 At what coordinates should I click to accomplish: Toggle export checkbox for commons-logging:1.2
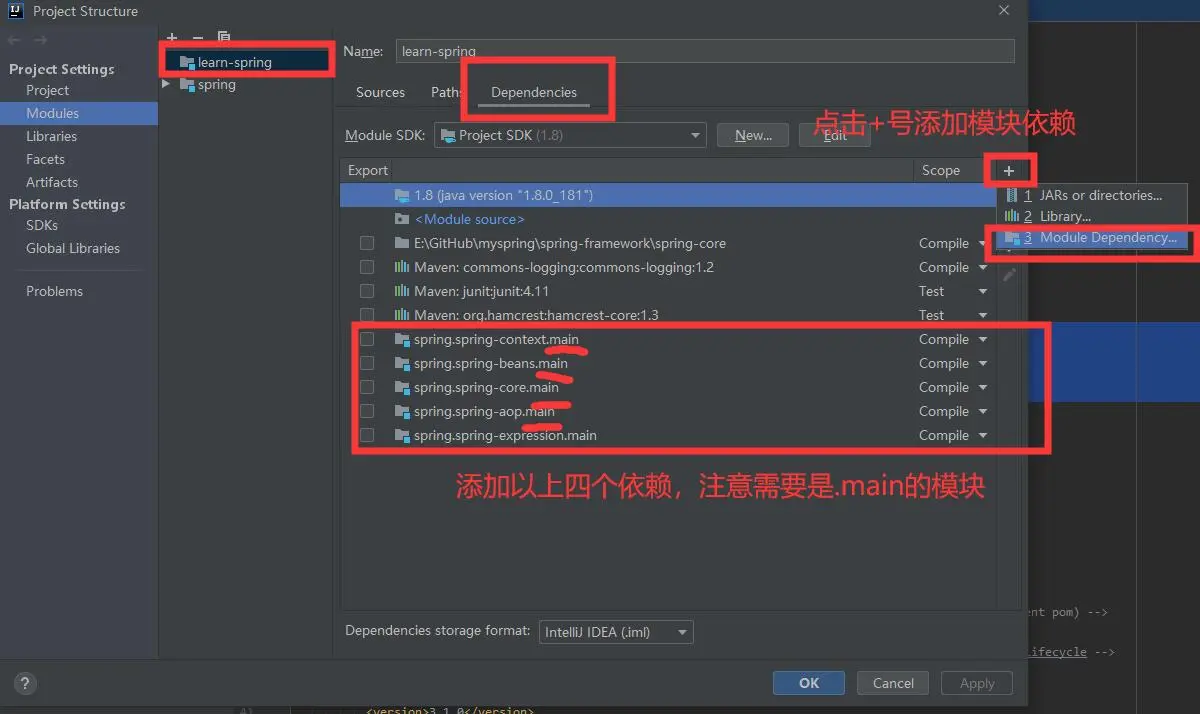367,267
